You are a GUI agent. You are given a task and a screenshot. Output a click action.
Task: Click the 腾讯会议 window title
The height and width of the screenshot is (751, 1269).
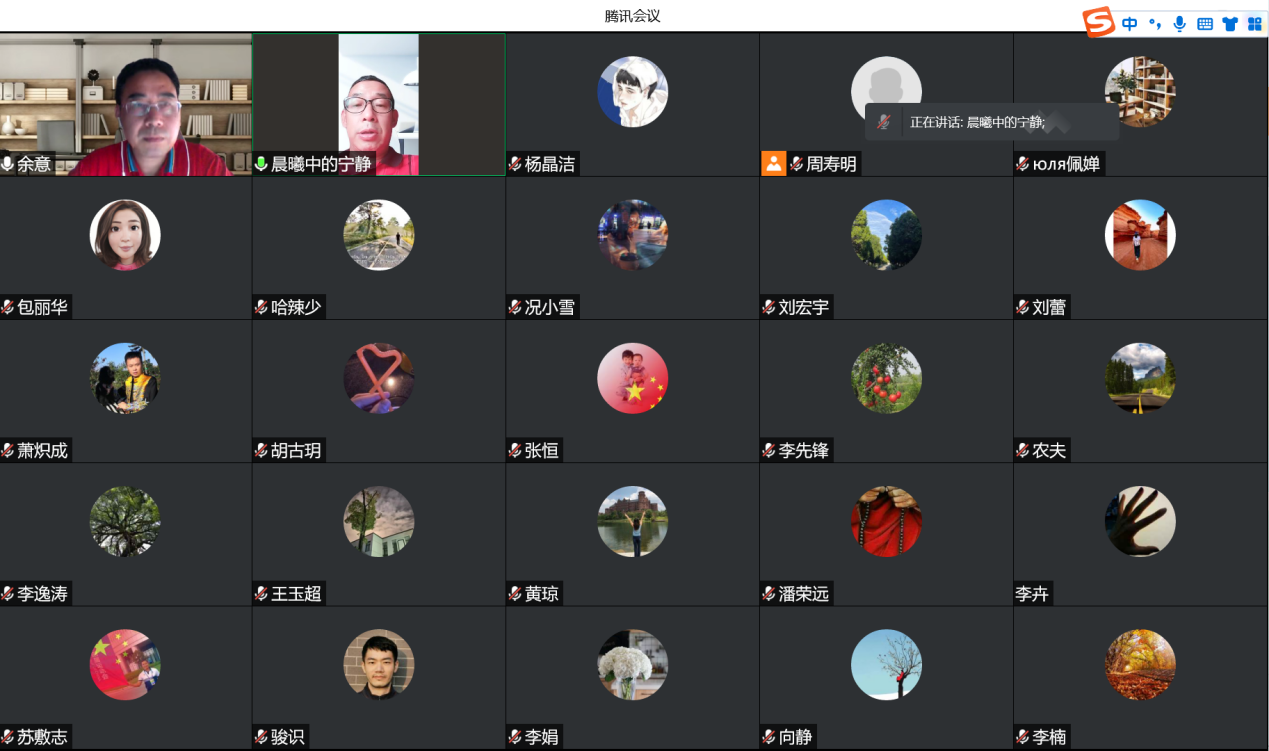pyautogui.click(x=633, y=16)
